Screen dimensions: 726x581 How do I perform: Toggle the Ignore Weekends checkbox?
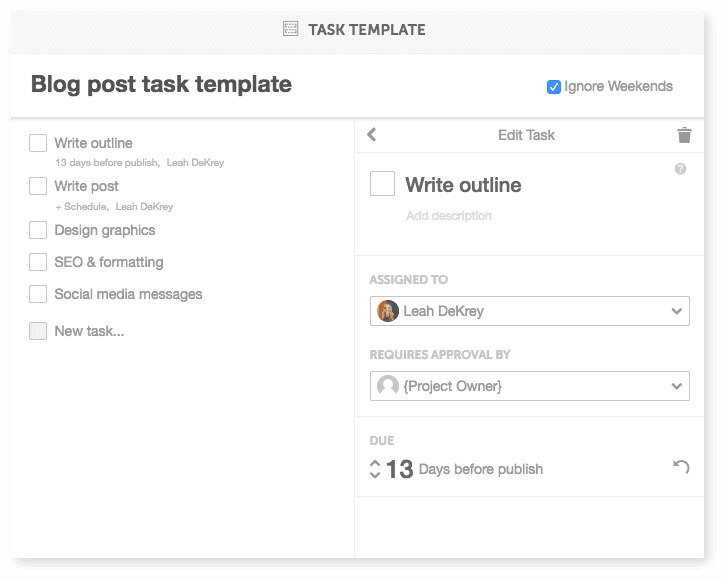tap(554, 87)
